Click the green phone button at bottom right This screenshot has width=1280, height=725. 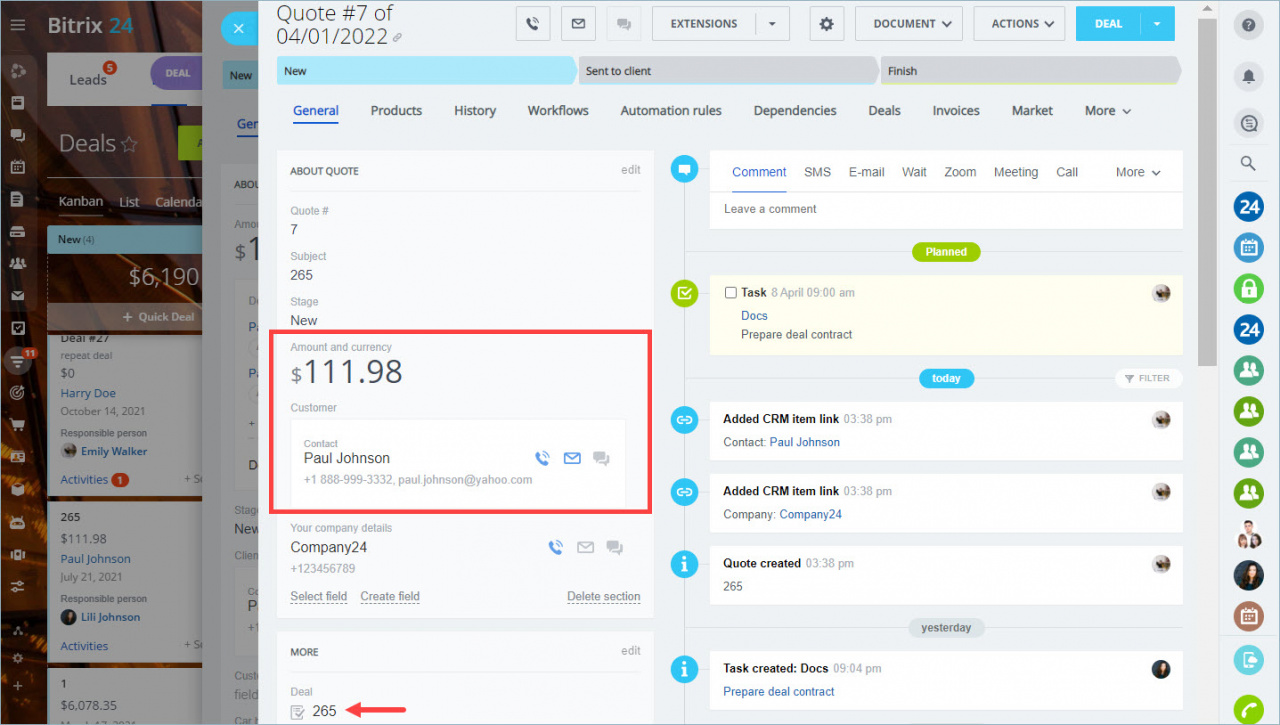point(1248,709)
